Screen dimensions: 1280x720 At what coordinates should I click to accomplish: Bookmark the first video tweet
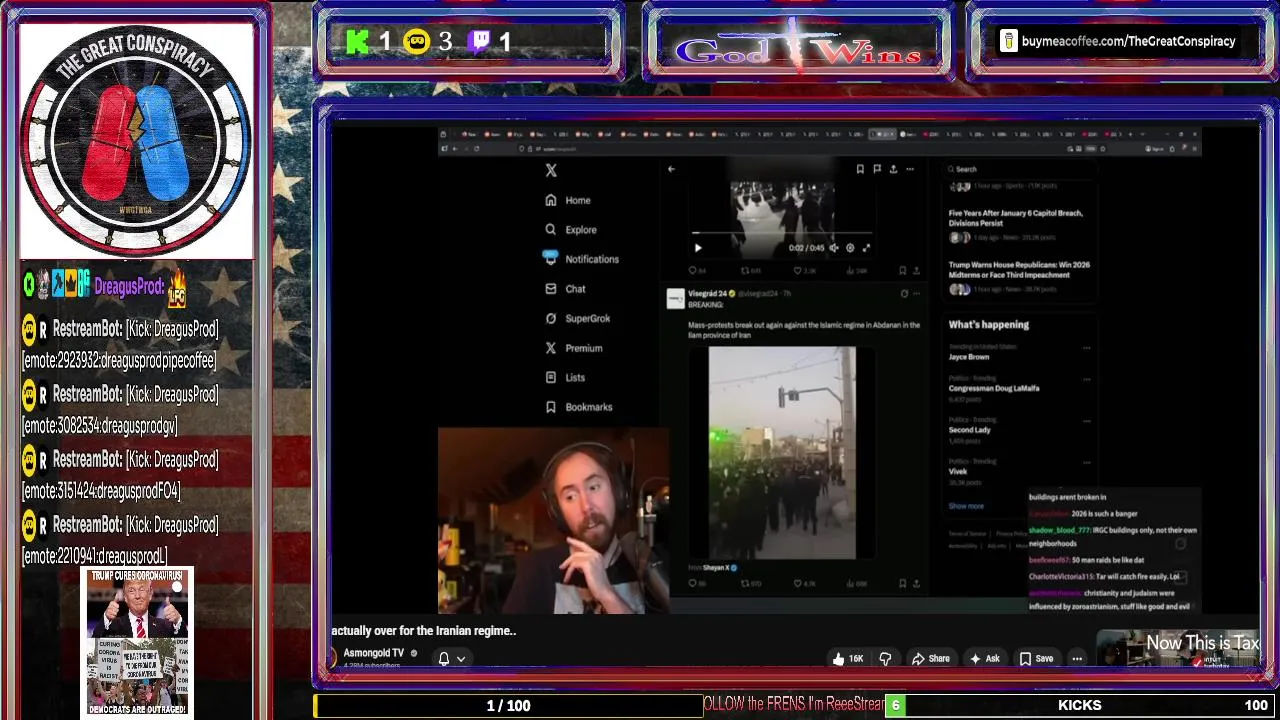coord(902,270)
